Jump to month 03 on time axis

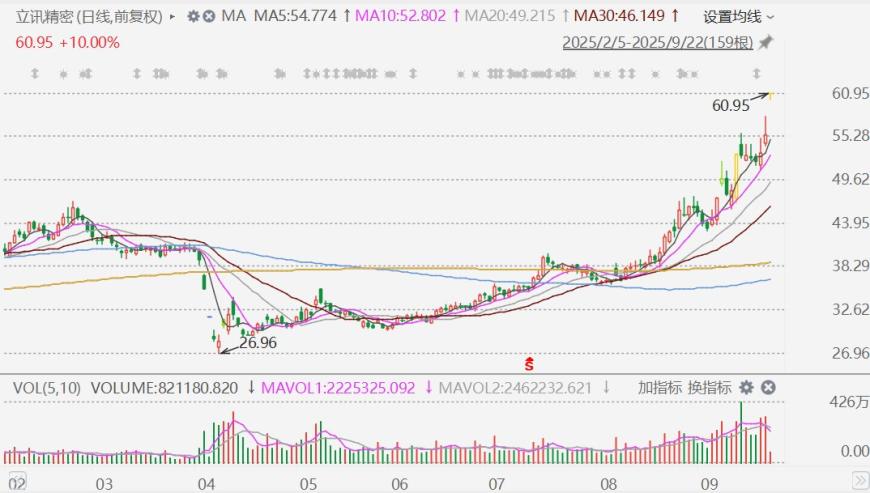(x=104, y=484)
